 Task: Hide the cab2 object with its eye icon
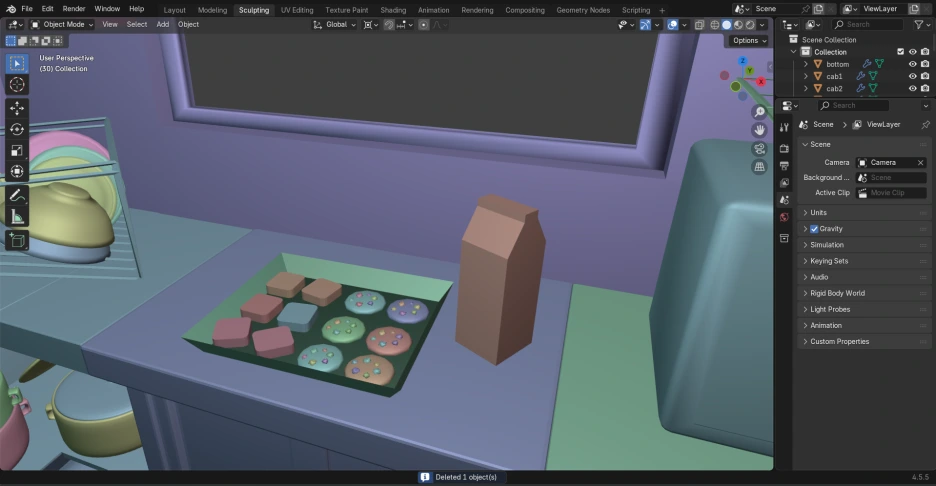[x=912, y=88]
